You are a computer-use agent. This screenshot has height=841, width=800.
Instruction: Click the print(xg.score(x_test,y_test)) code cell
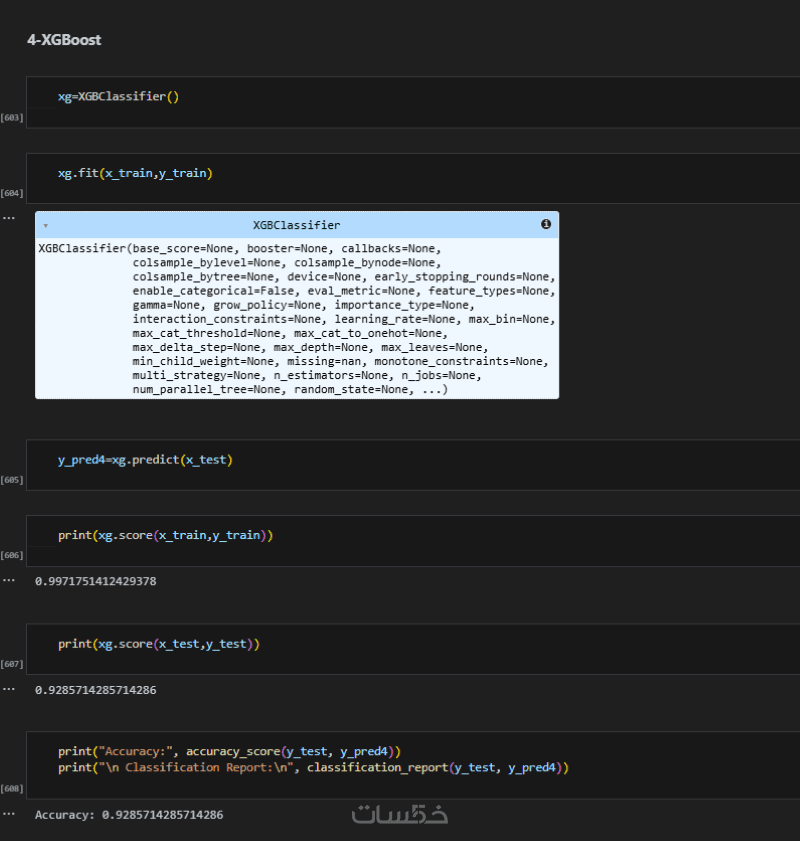pos(413,649)
